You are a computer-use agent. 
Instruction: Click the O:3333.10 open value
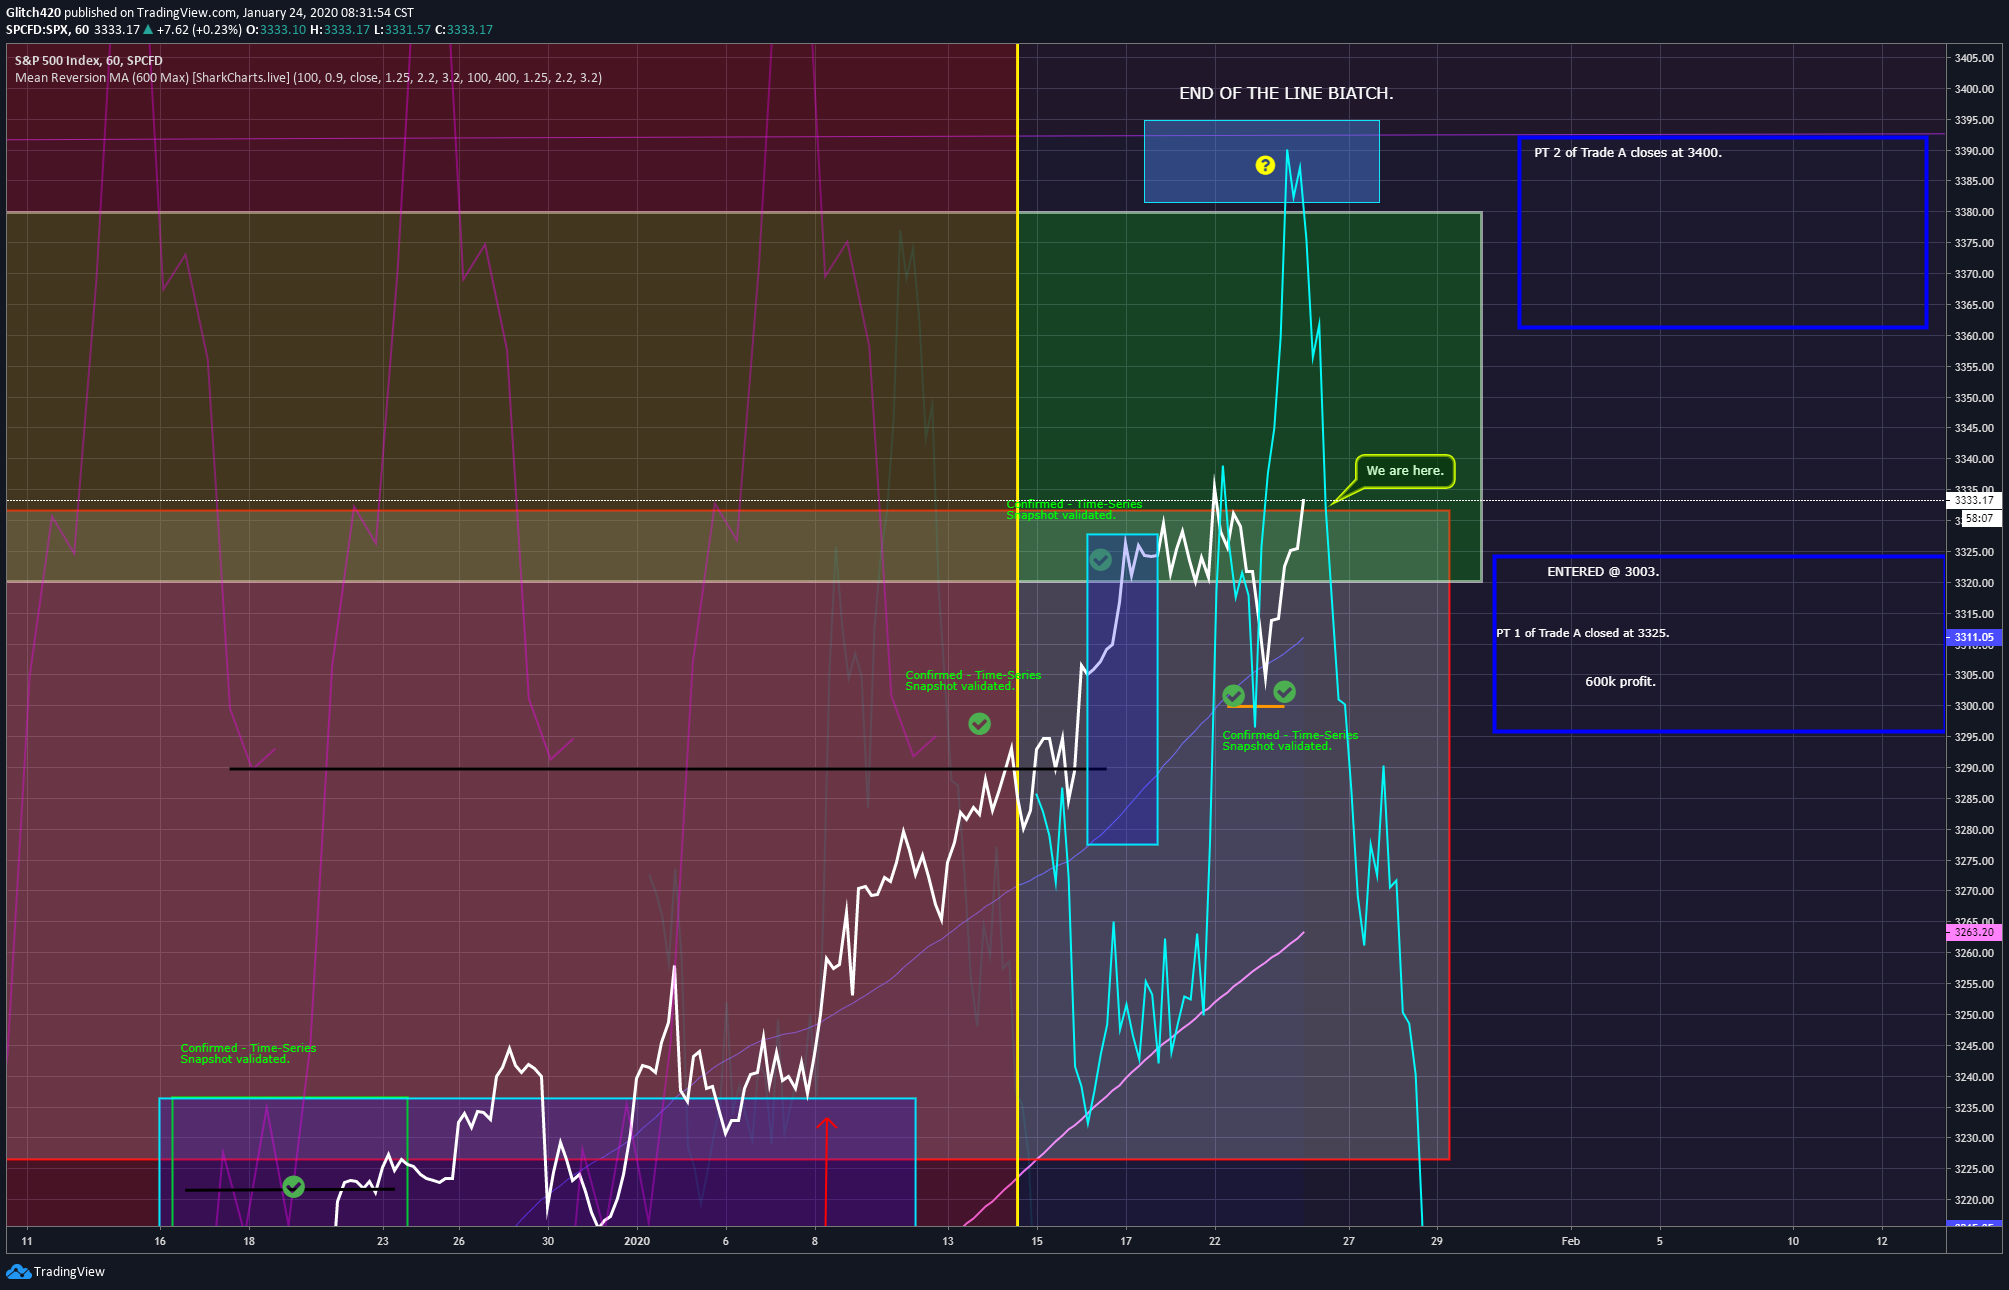point(276,30)
